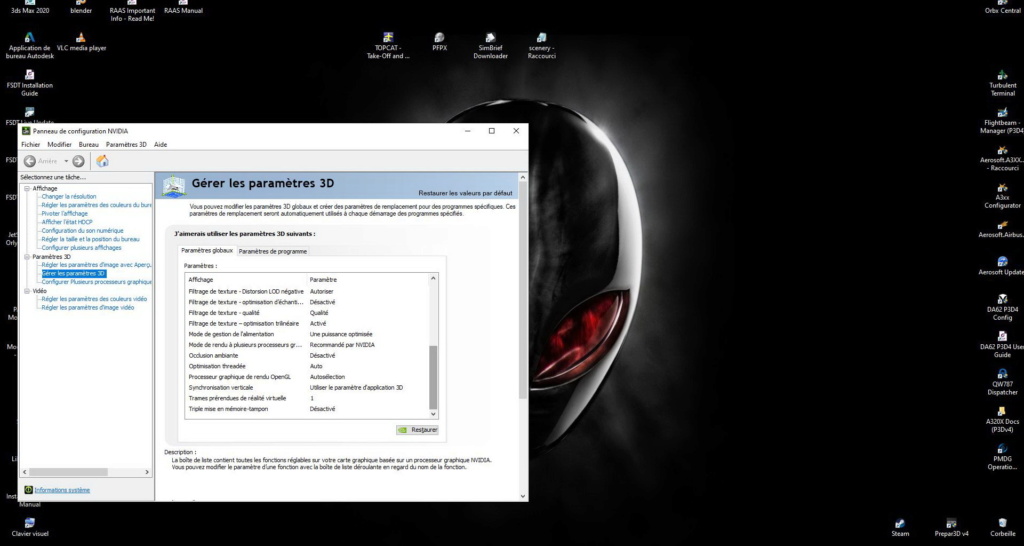The image size is (1024, 546).
Task: Click the Back arrow in NVIDIA toolbar
Action: click(x=30, y=161)
